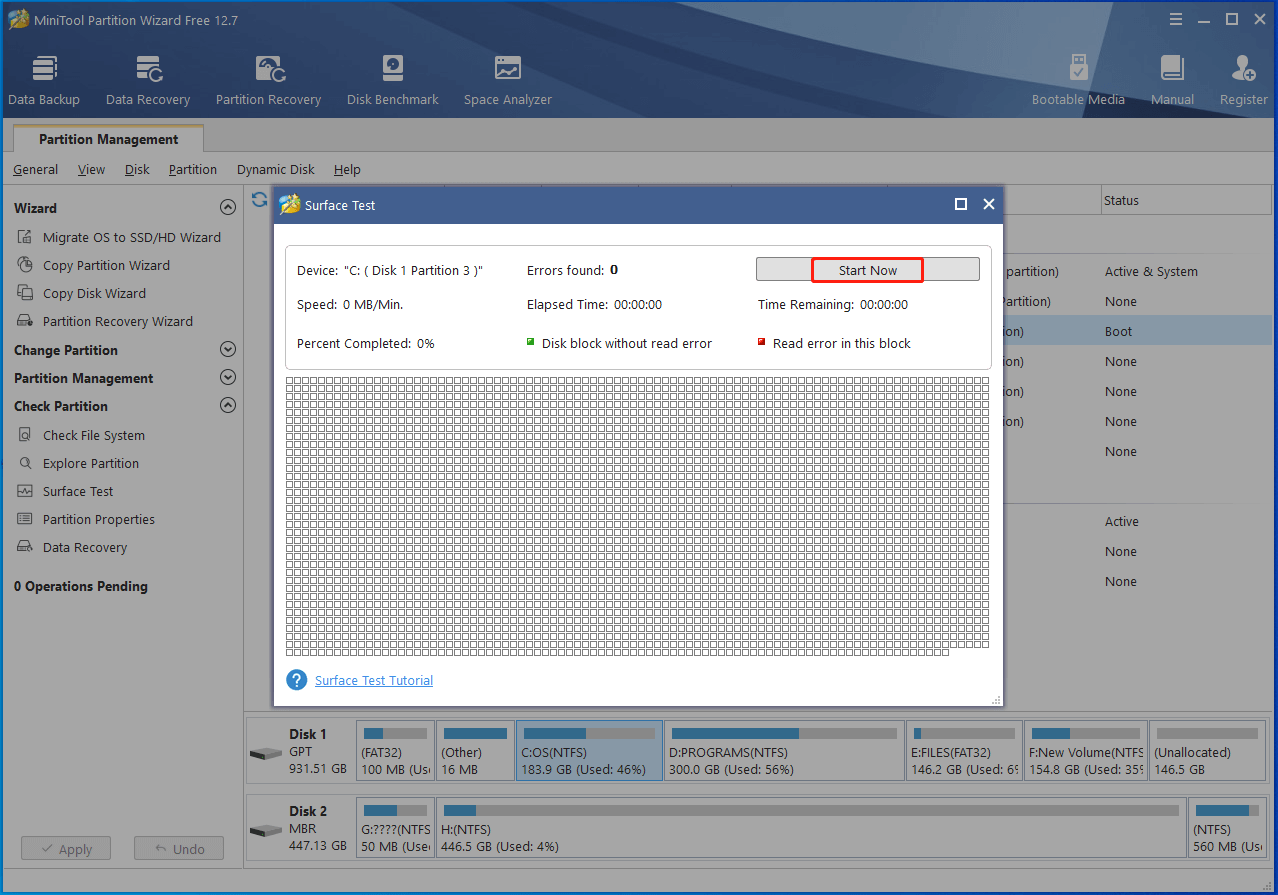Select Disk 1 drive icon

[x=266, y=752]
